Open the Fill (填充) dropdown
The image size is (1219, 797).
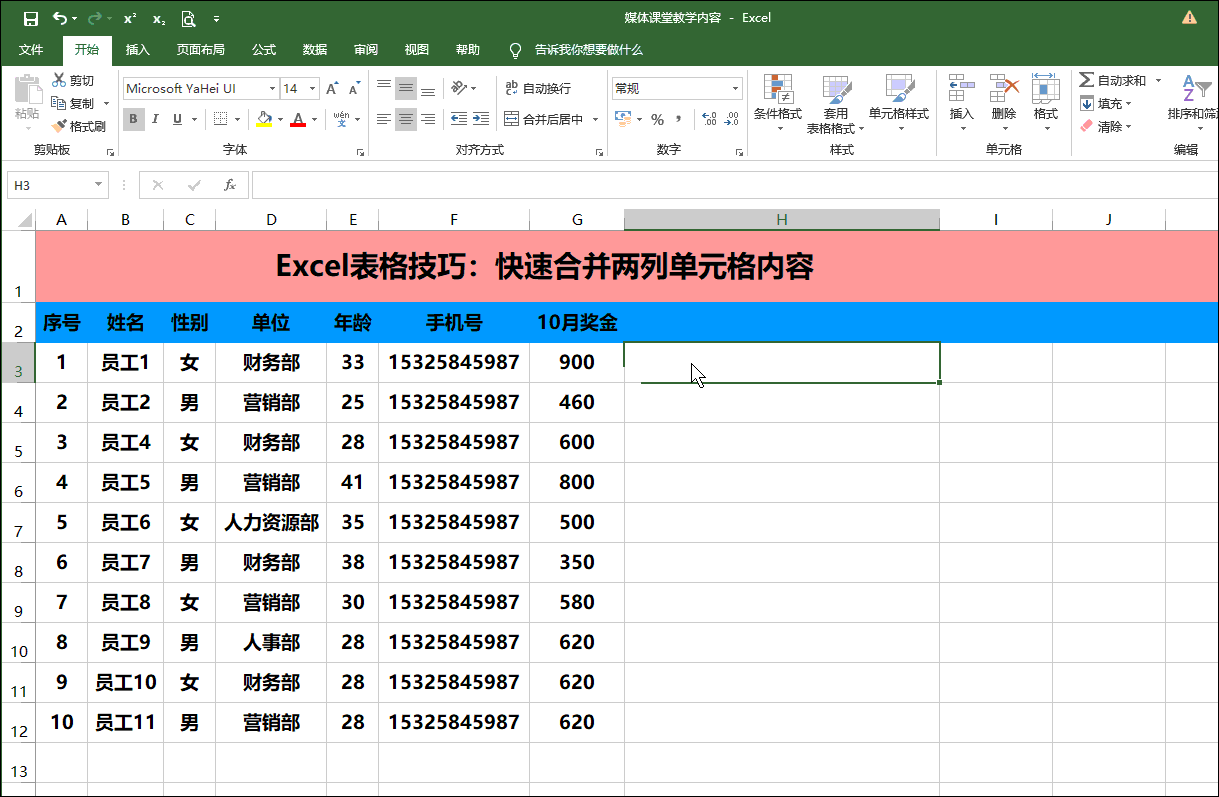tap(1106, 103)
